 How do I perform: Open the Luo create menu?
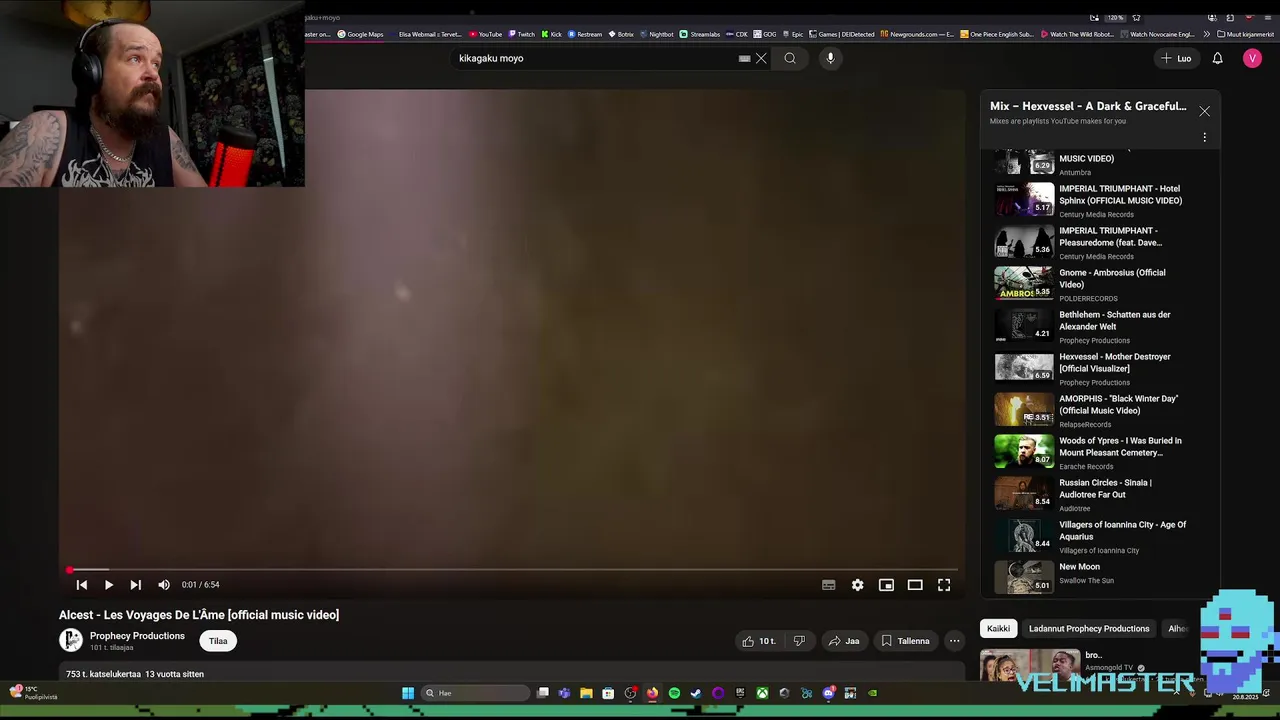1176,58
